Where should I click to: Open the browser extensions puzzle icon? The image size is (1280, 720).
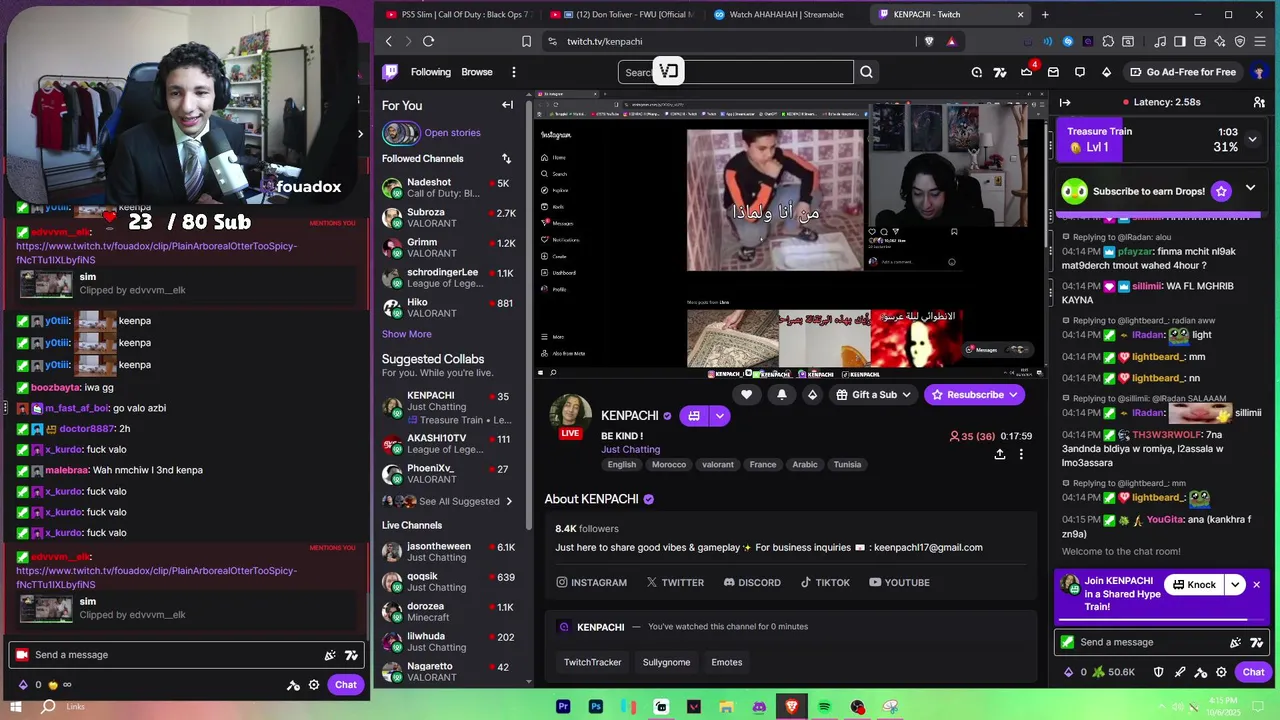1108,41
